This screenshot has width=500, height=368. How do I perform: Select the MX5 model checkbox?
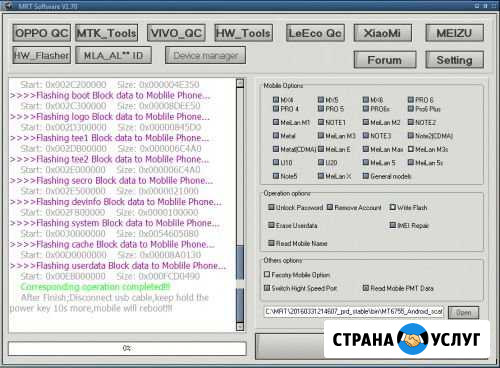(x=321, y=100)
